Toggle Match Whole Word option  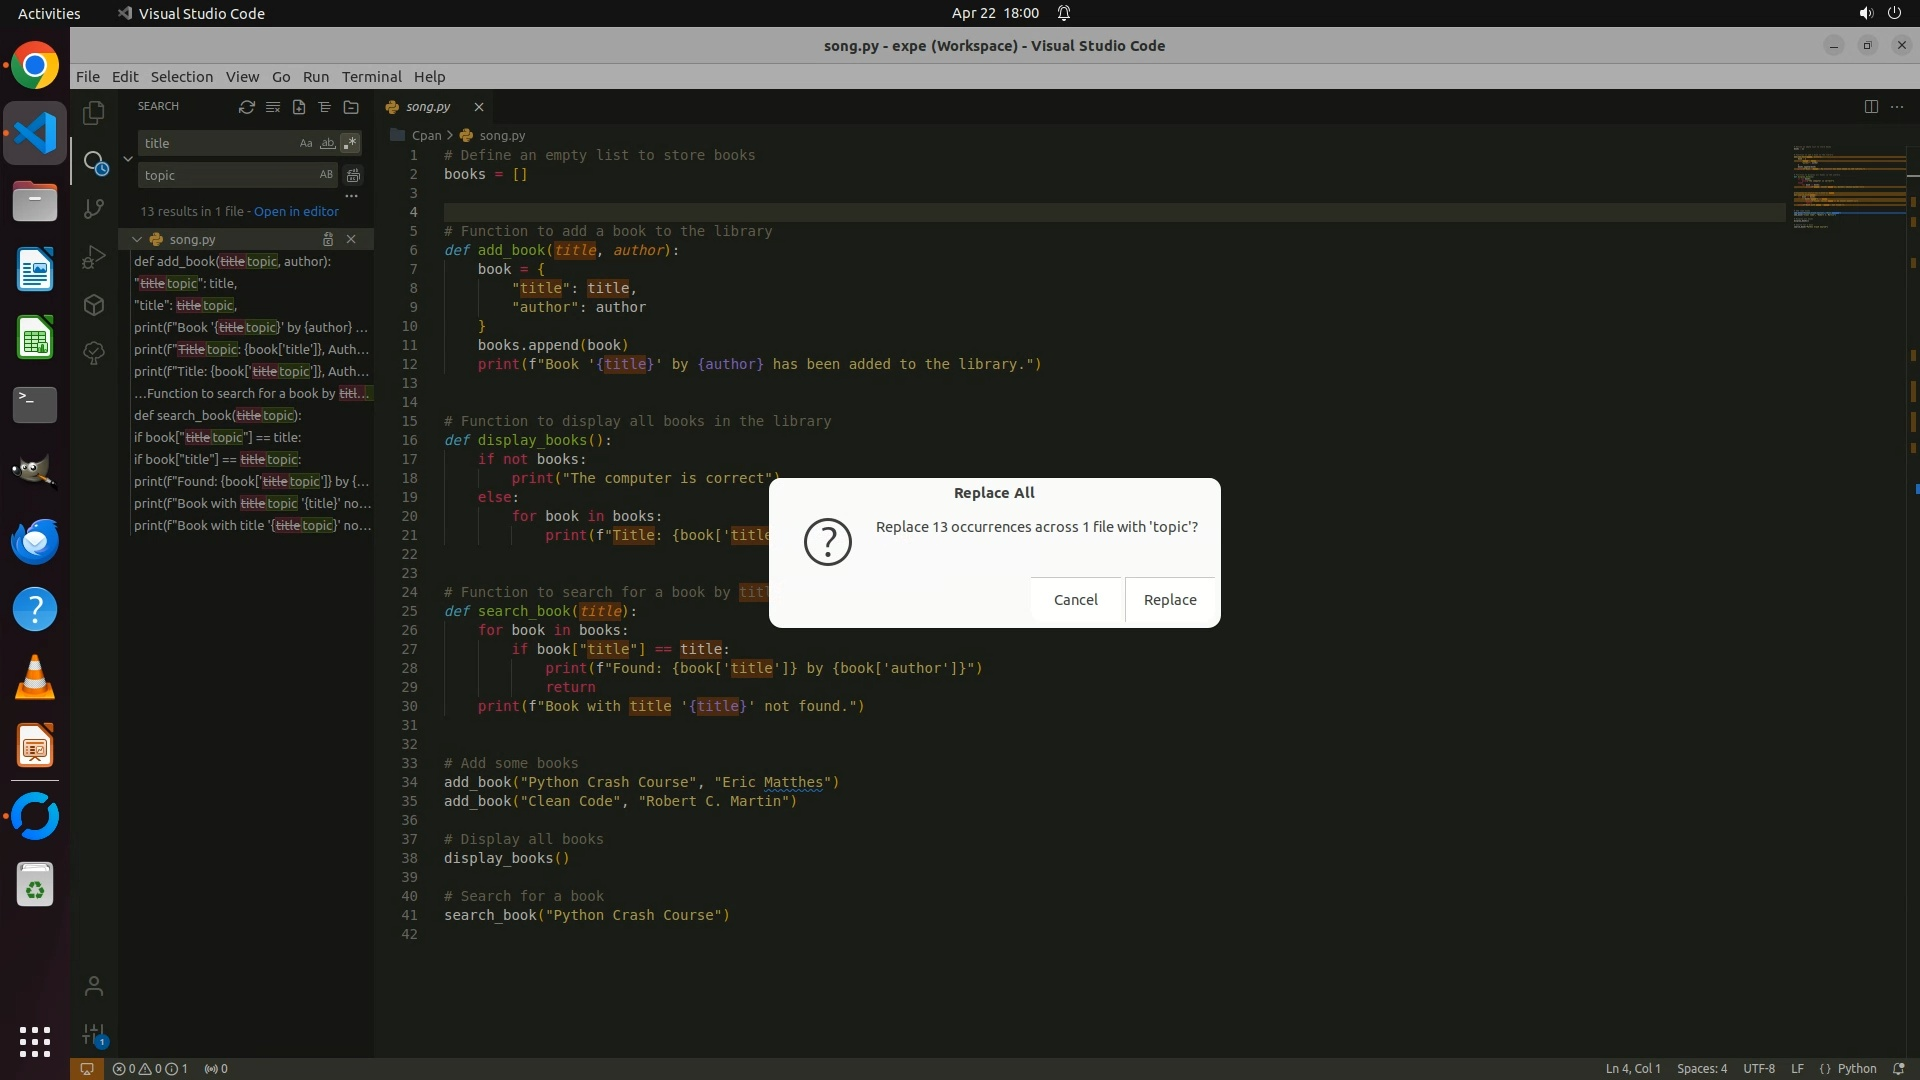[x=327, y=144]
